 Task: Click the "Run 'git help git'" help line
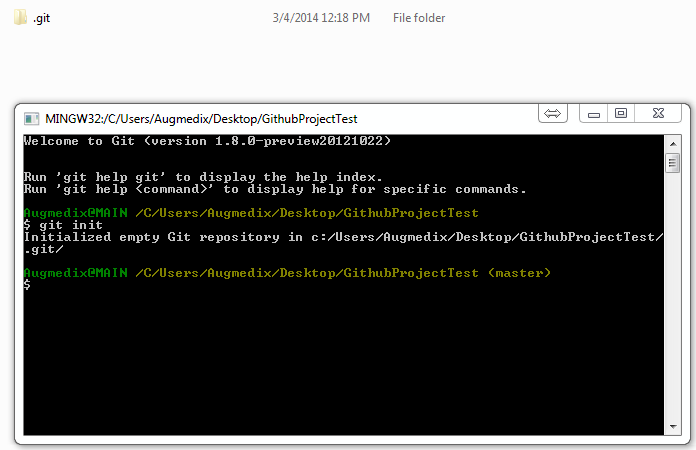point(200,177)
